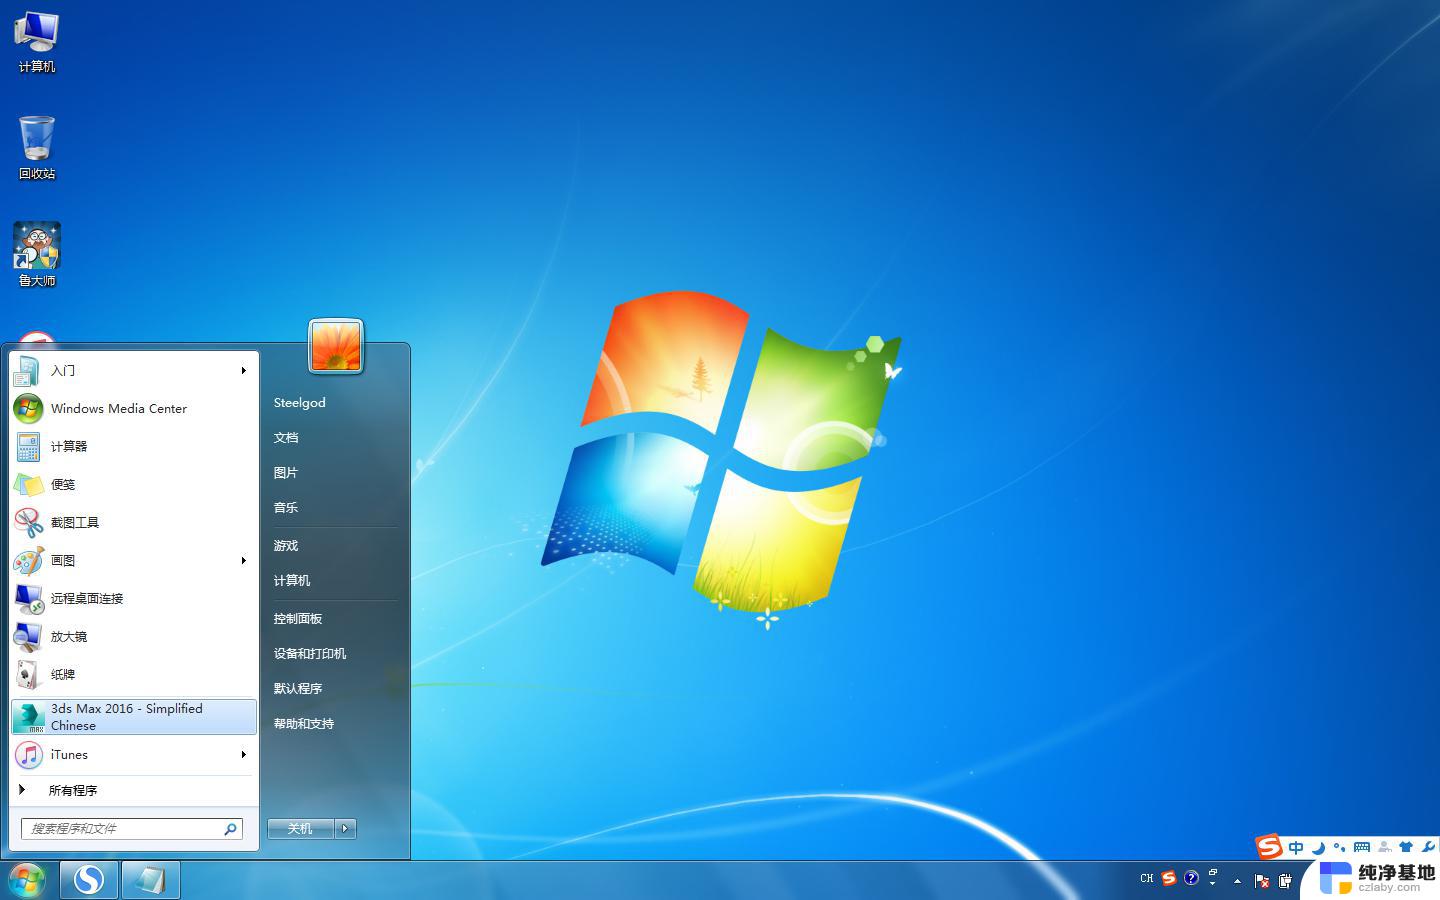
Task: Launch the 鲁大师 desktop shortcut
Action: [37, 255]
